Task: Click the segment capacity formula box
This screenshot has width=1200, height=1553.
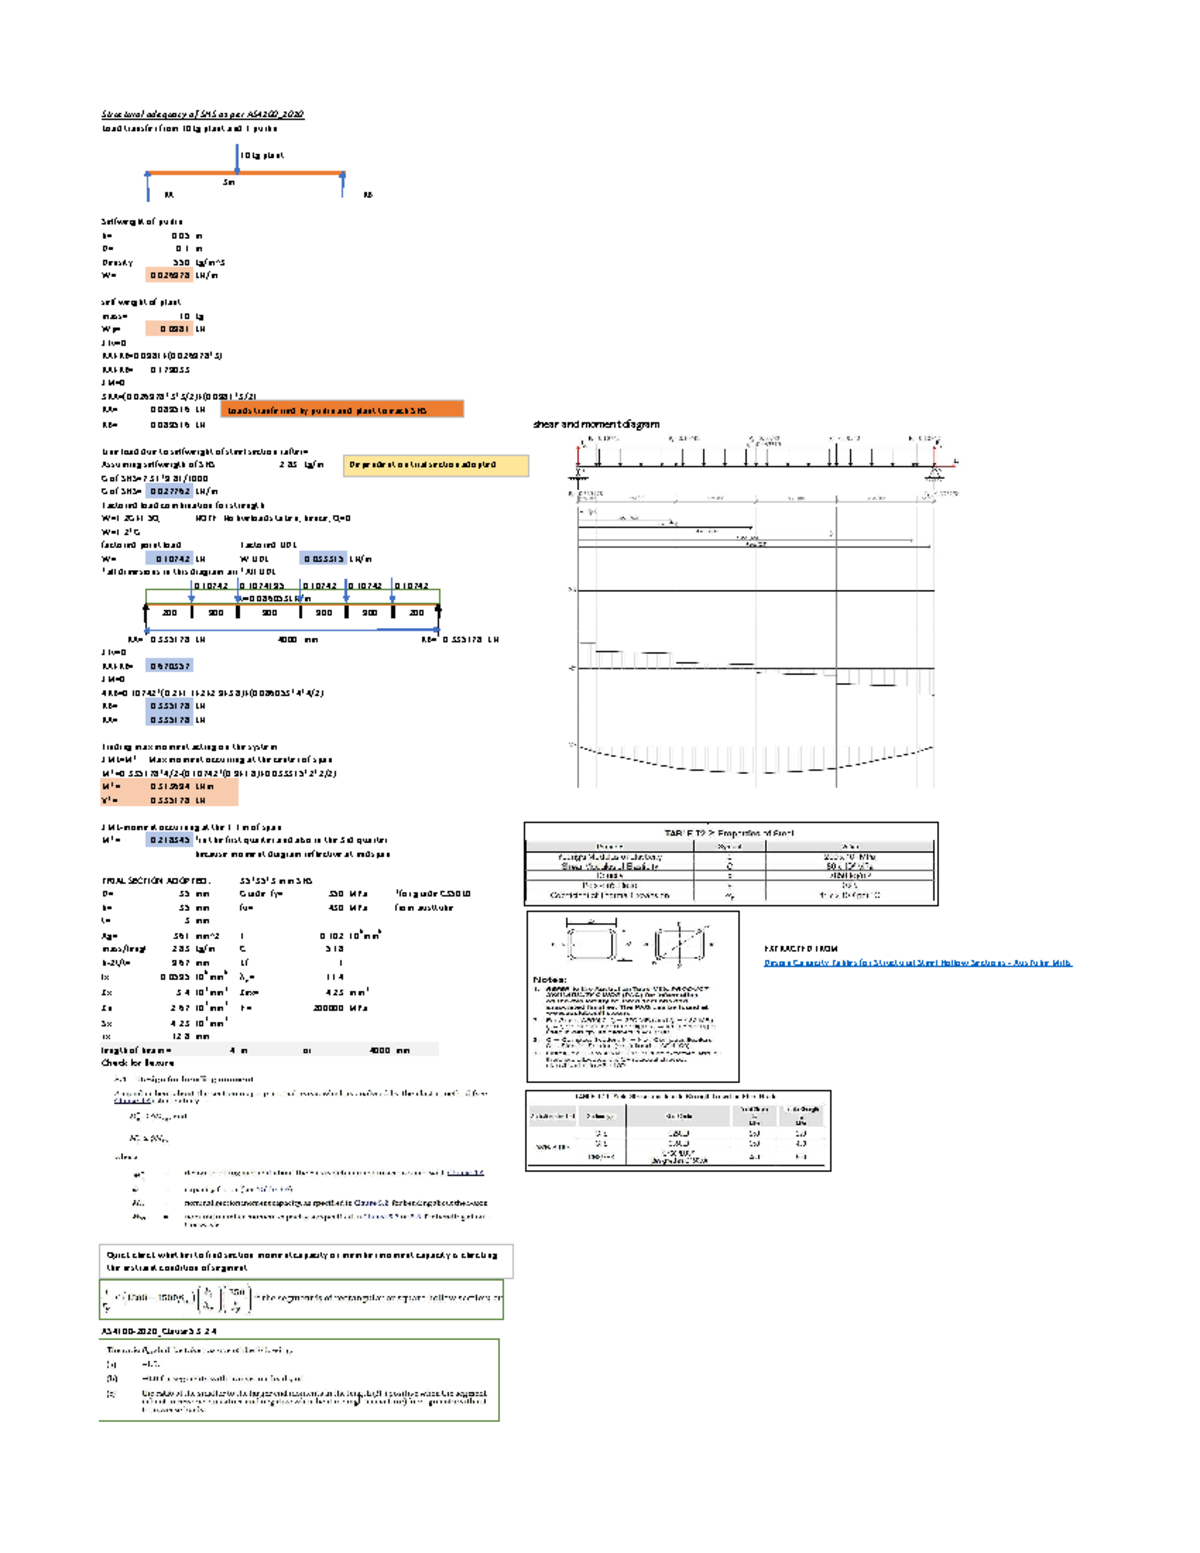Action: (300, 1303)
